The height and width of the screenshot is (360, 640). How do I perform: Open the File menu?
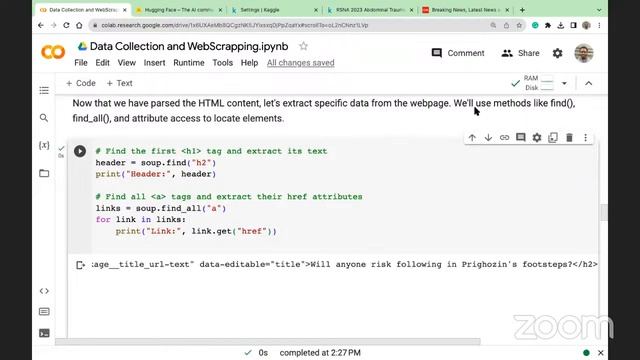click(x=81, y=63)
